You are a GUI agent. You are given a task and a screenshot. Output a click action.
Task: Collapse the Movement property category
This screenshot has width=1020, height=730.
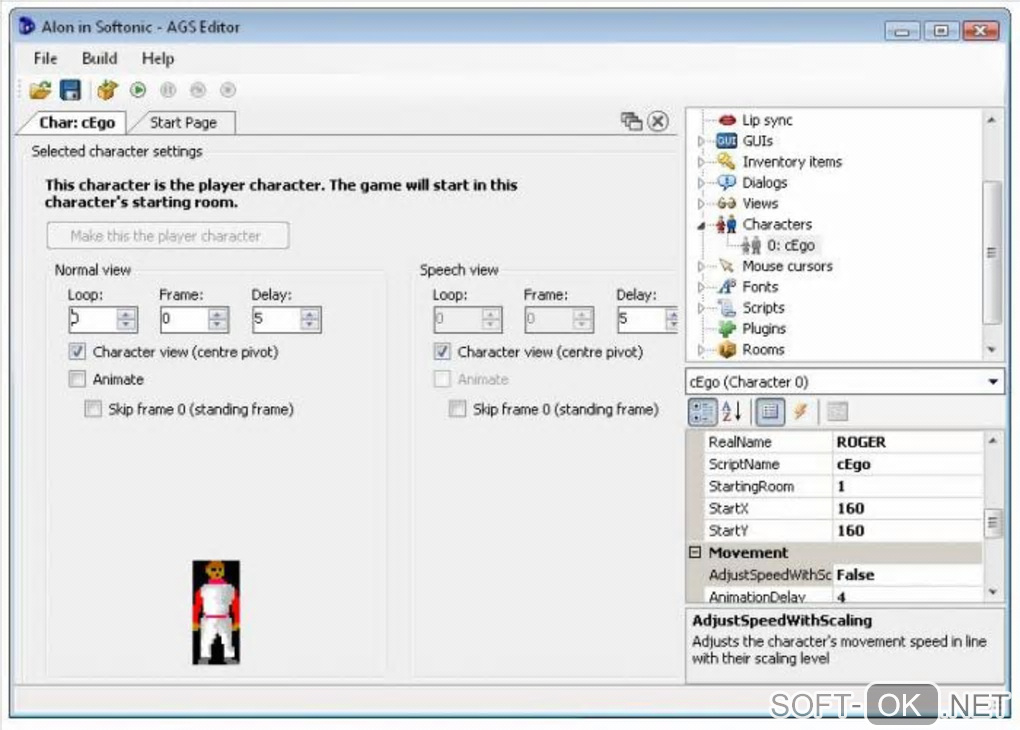click(695, 552)
